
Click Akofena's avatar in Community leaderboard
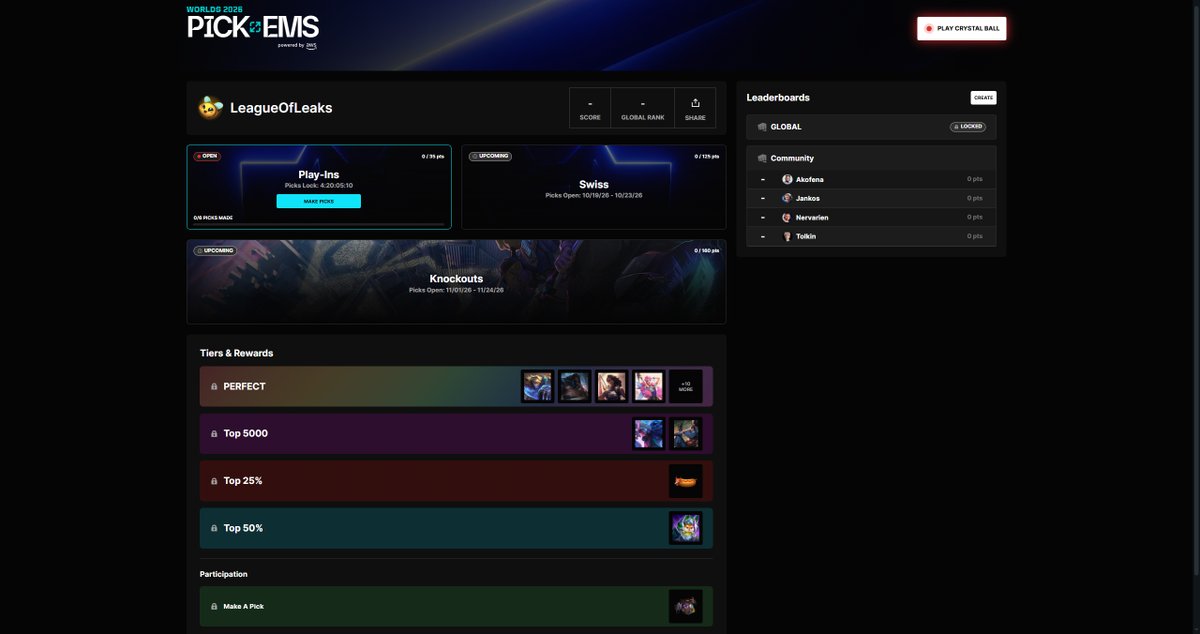[x=787, y=179]
